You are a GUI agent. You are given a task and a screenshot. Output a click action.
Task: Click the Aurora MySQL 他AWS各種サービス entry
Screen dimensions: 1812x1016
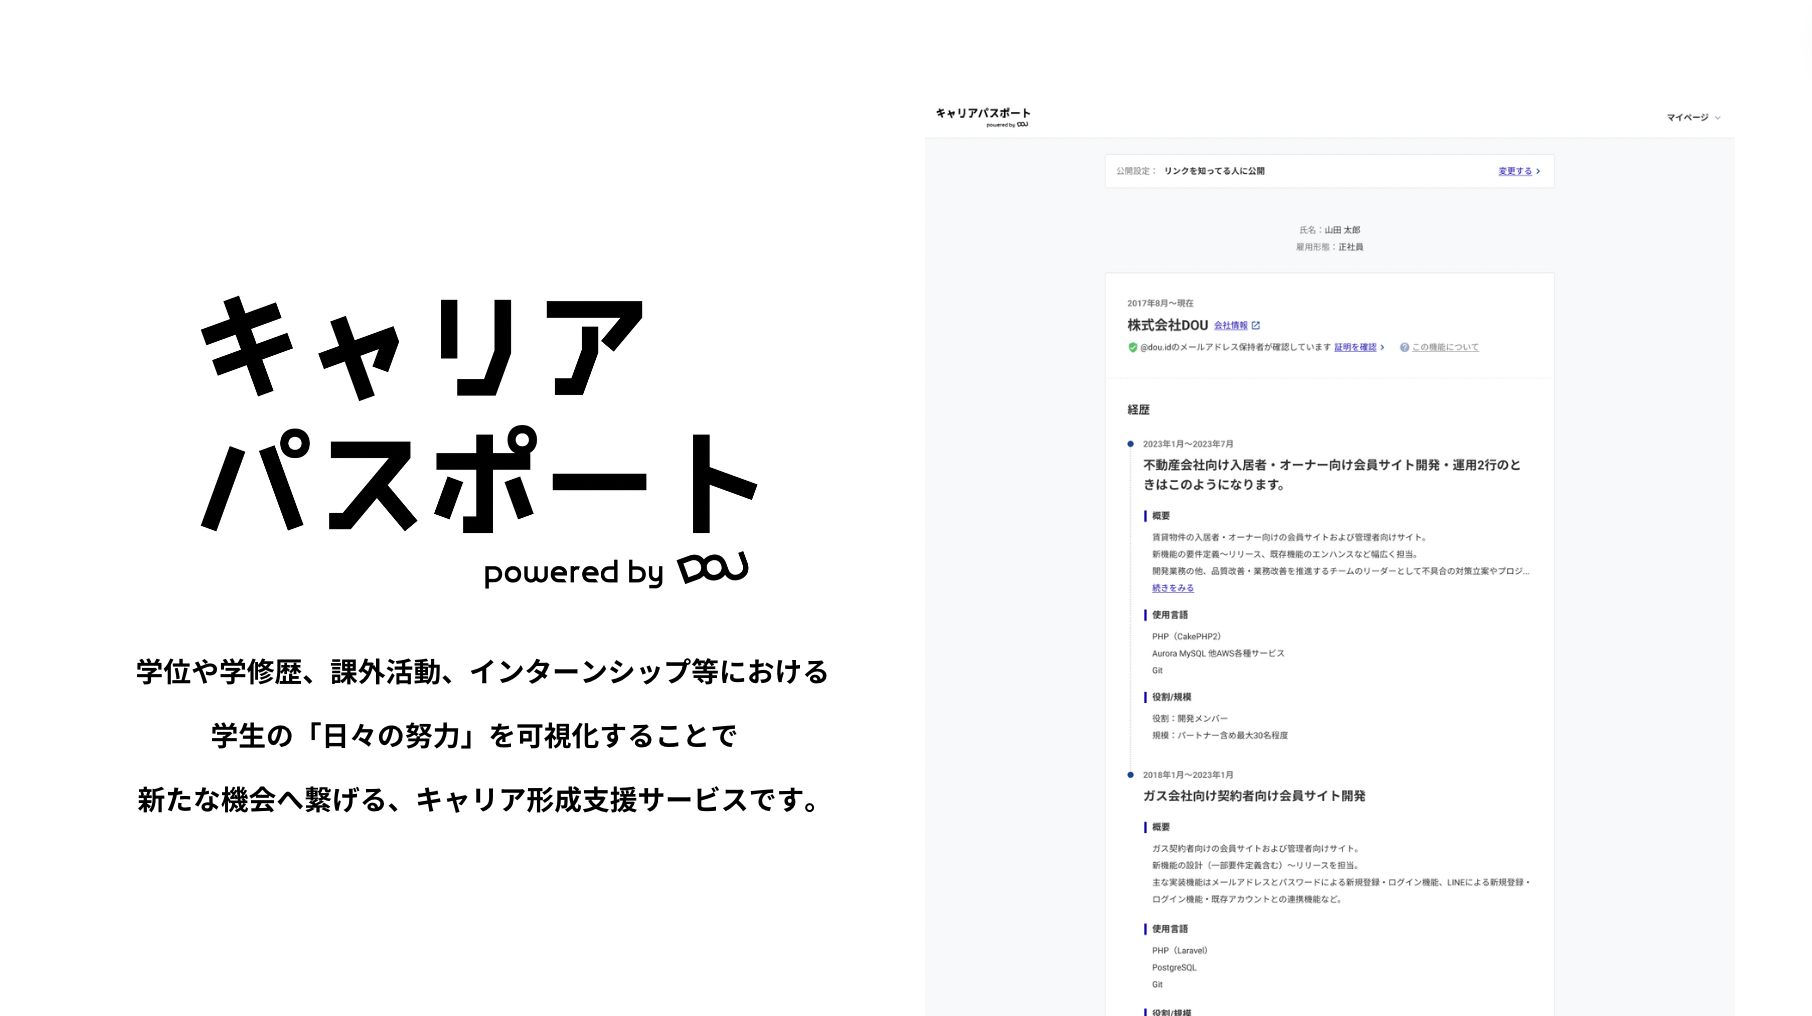(1218, 653)
